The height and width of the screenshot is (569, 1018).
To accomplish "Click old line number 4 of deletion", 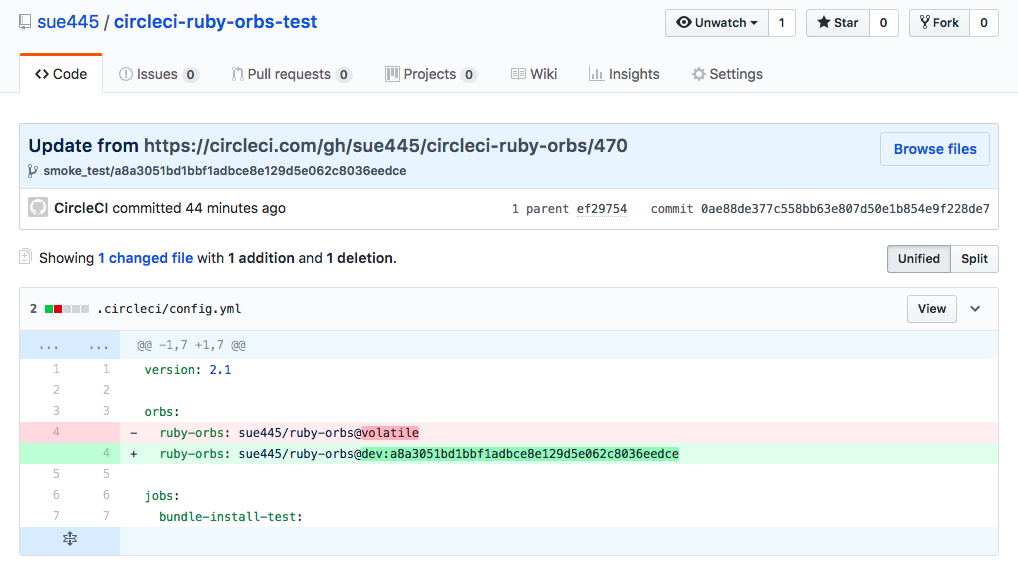I will 56,432.
